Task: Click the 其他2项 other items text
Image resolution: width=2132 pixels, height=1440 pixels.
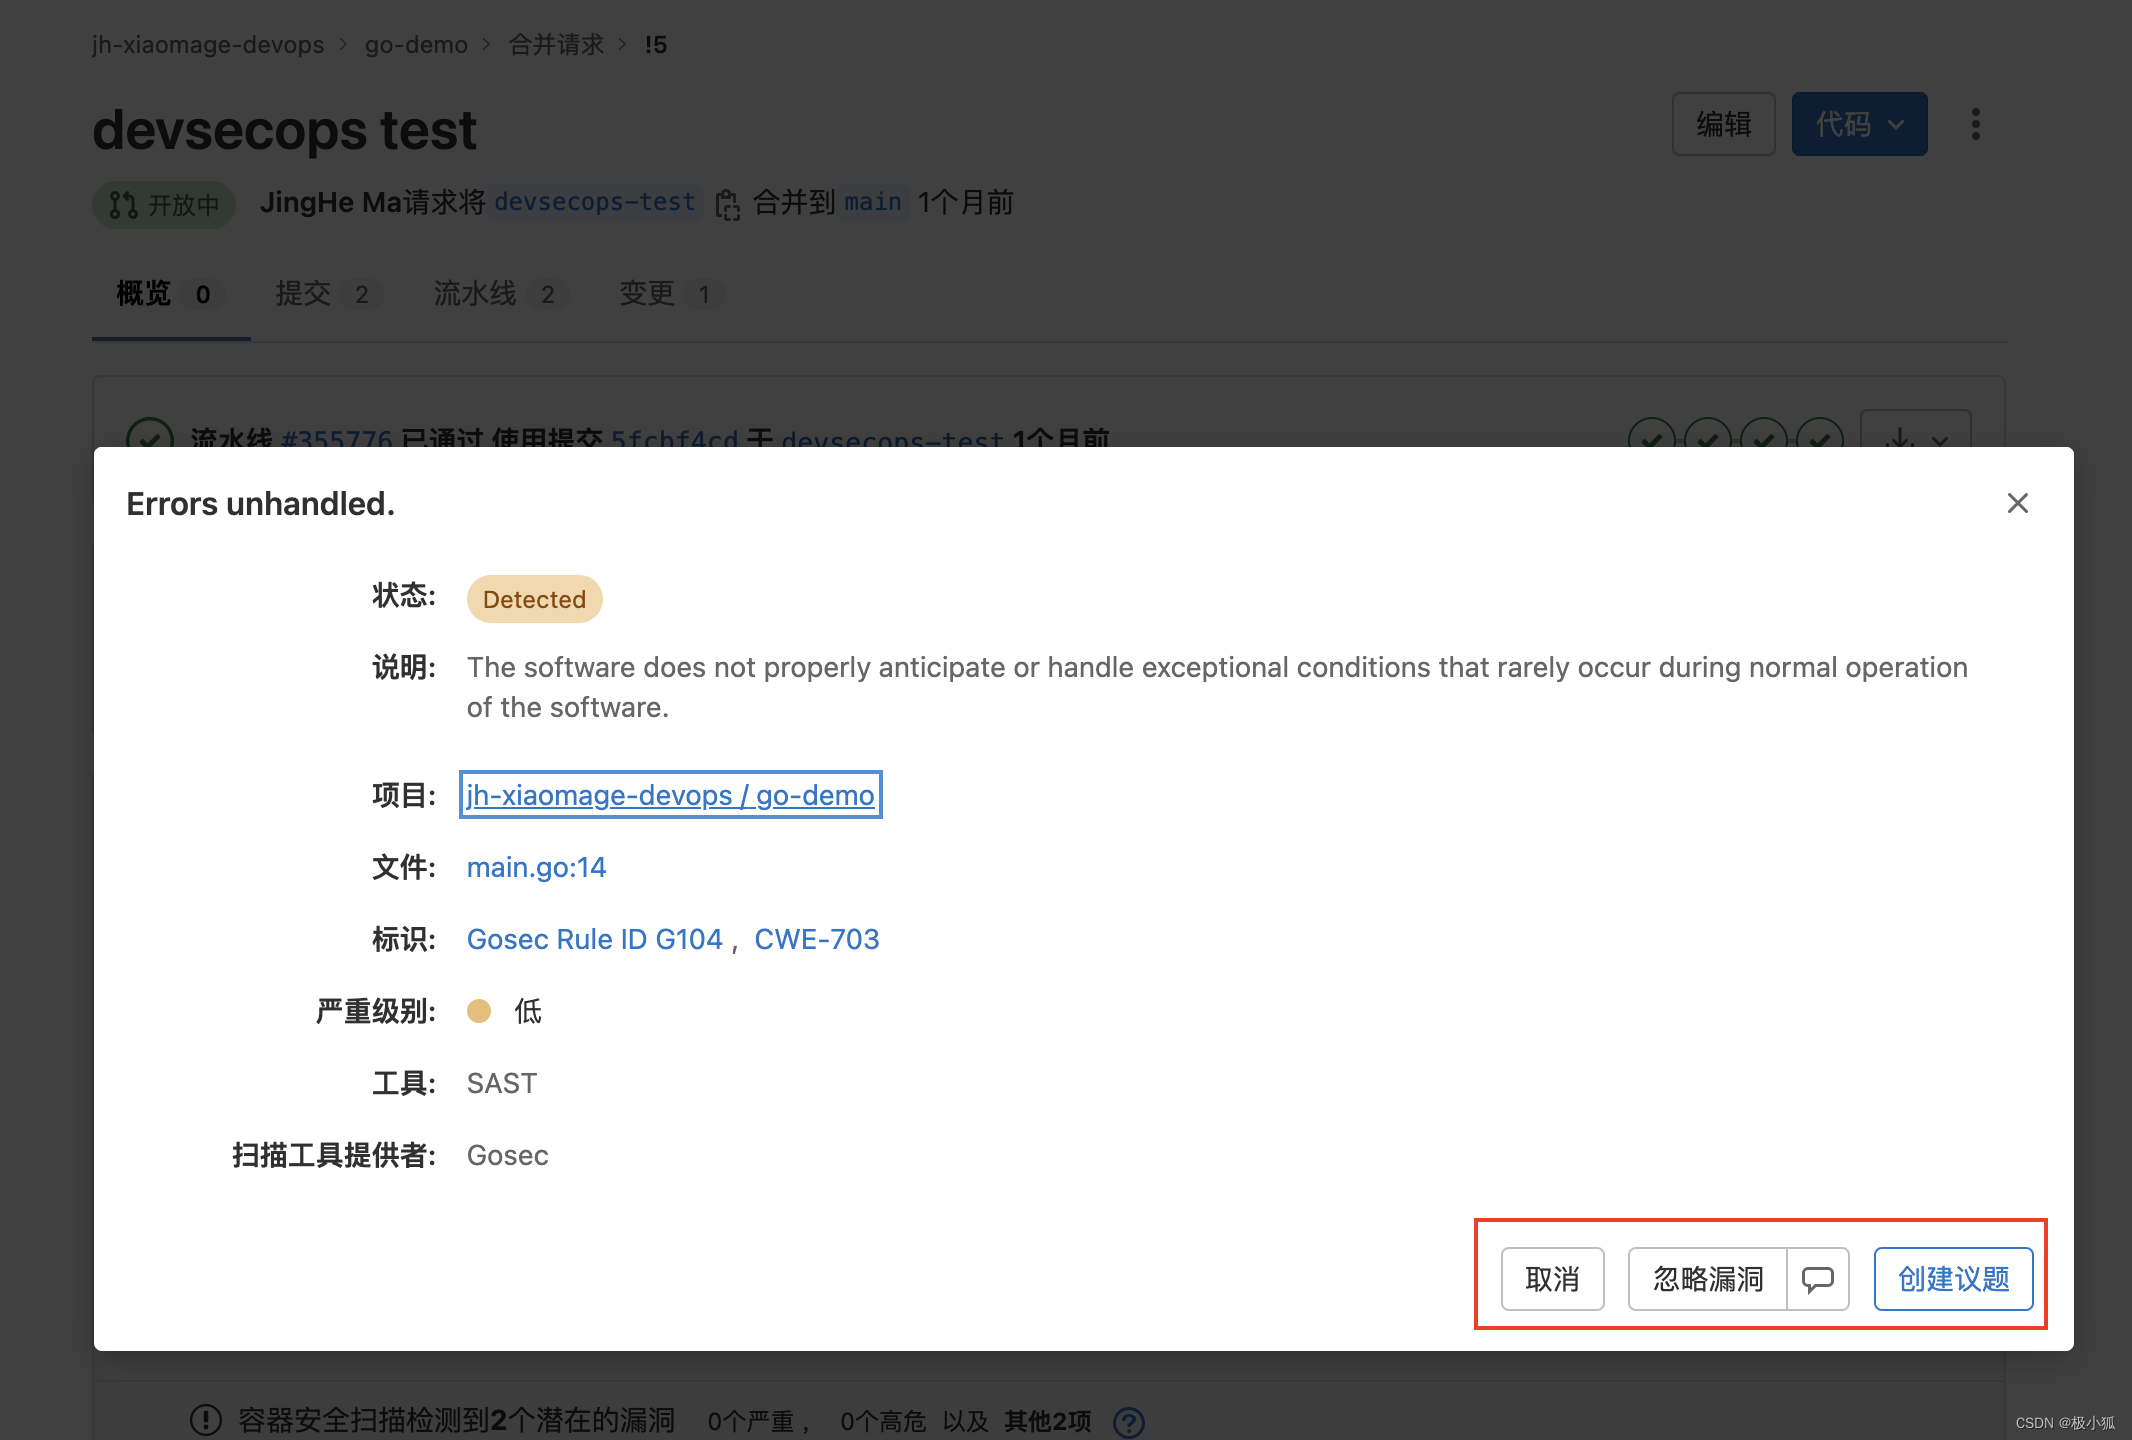Action: point(1047,1421)
